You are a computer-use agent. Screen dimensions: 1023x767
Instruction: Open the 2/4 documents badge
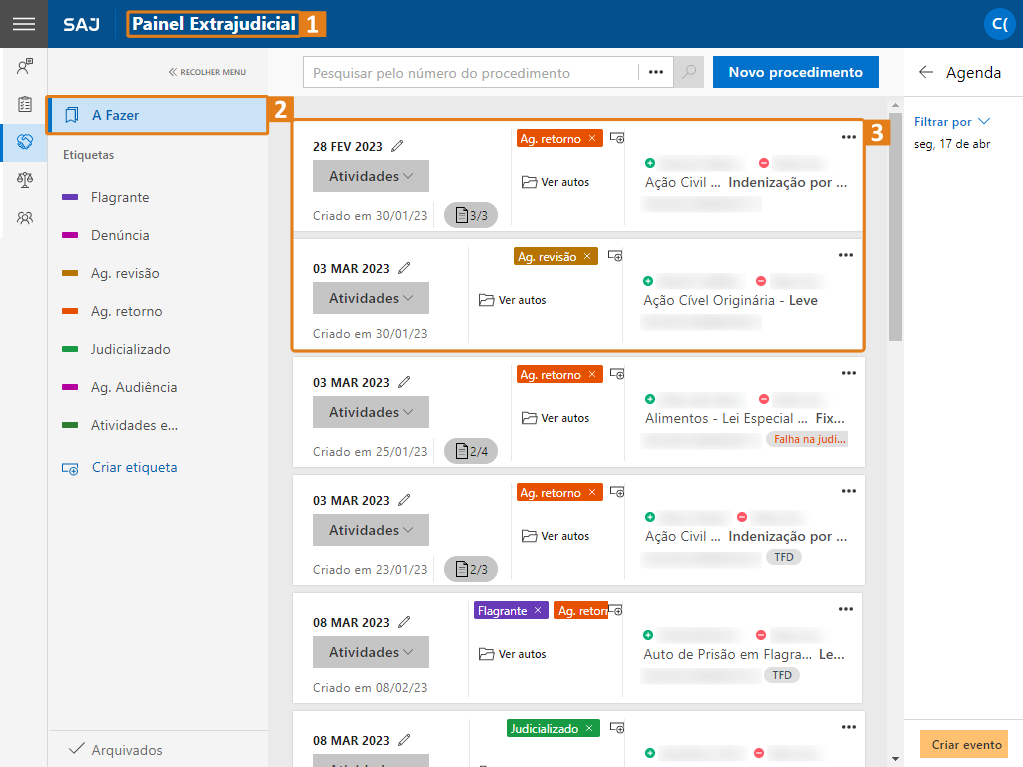(471, 451)
